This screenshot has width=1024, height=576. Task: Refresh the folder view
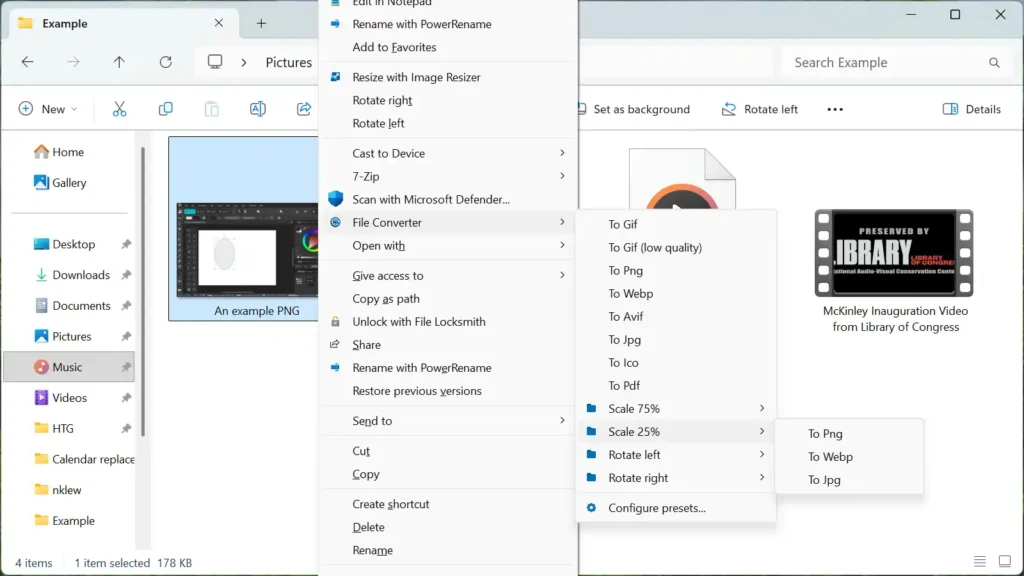click(x=165, y=62)
